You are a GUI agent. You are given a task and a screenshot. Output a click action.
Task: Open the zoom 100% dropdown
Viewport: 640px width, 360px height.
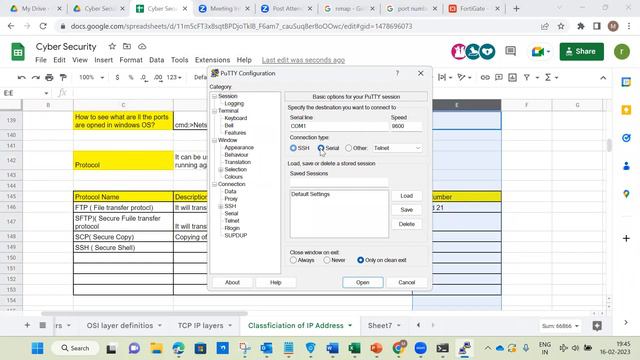click(92, 77)
